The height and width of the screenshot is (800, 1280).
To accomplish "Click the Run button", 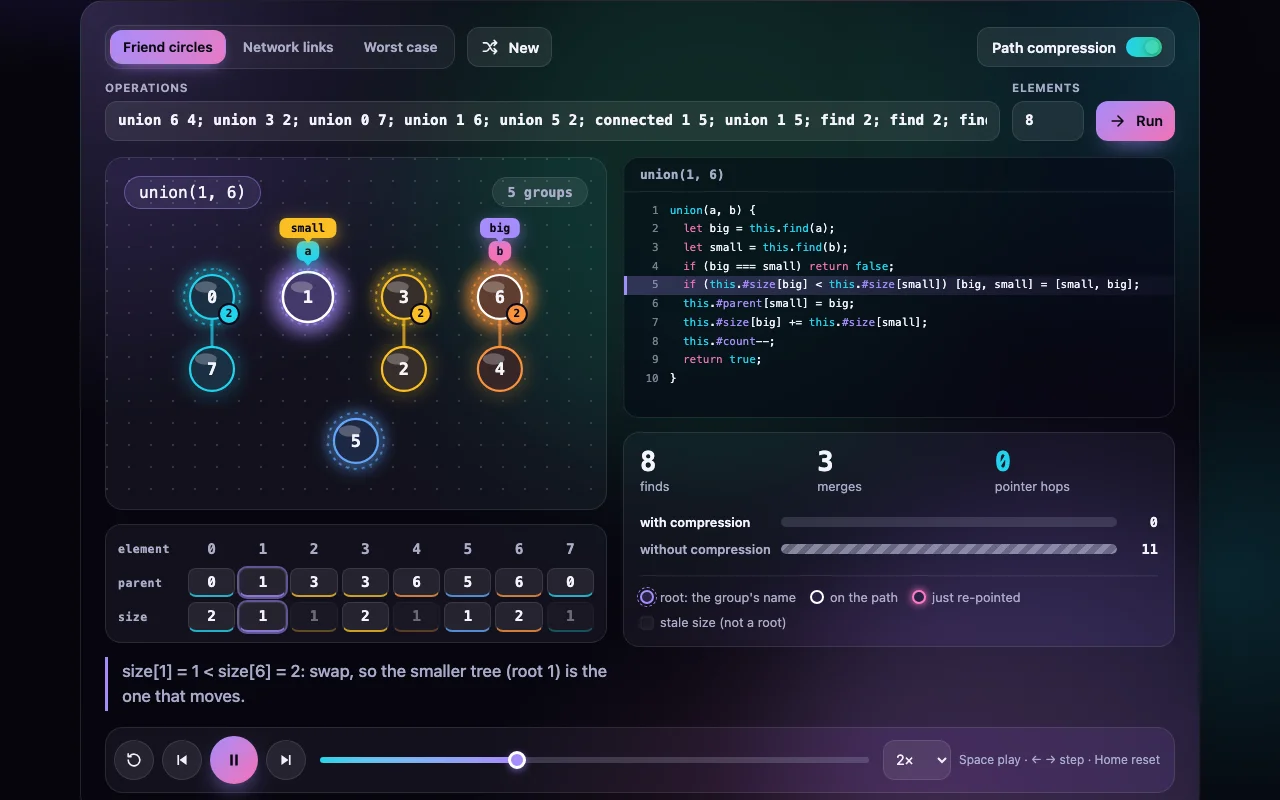I will [x=1135, y=121].
